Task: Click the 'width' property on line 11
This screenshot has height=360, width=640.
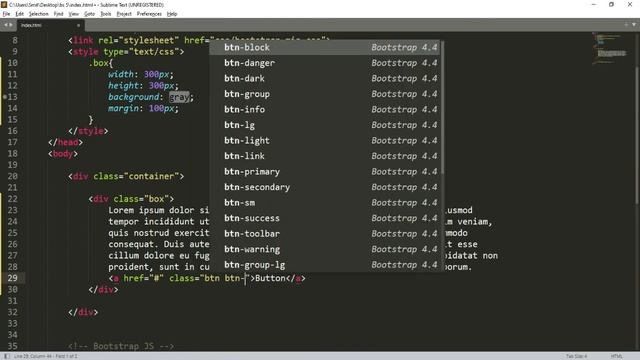Action: (121, 74)
